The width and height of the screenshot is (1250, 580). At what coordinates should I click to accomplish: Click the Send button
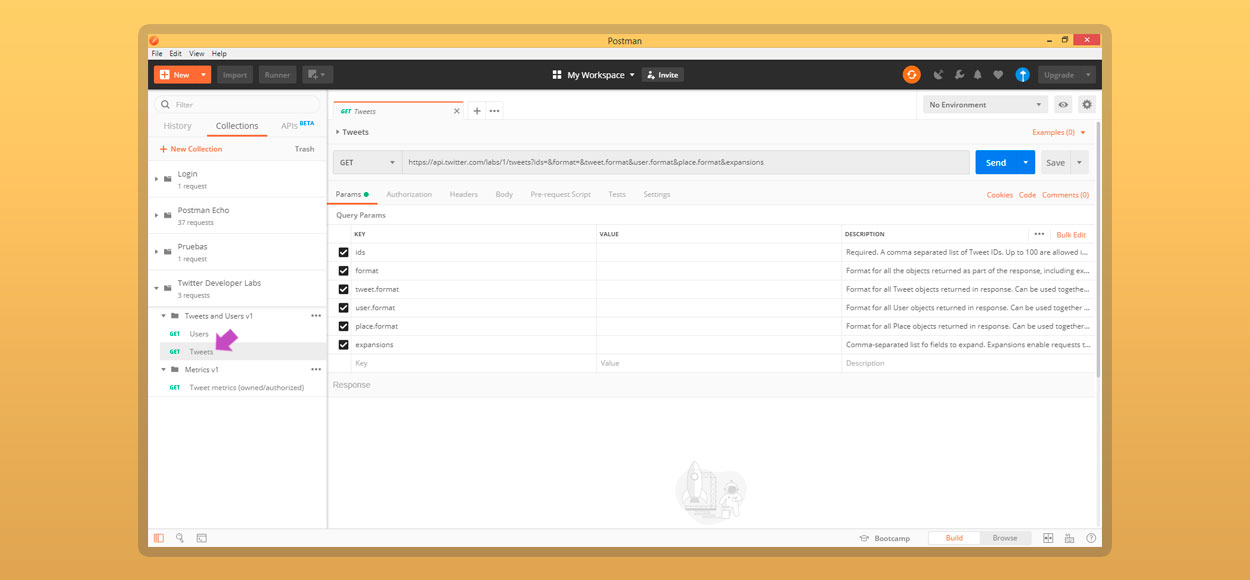coord(996,162)
